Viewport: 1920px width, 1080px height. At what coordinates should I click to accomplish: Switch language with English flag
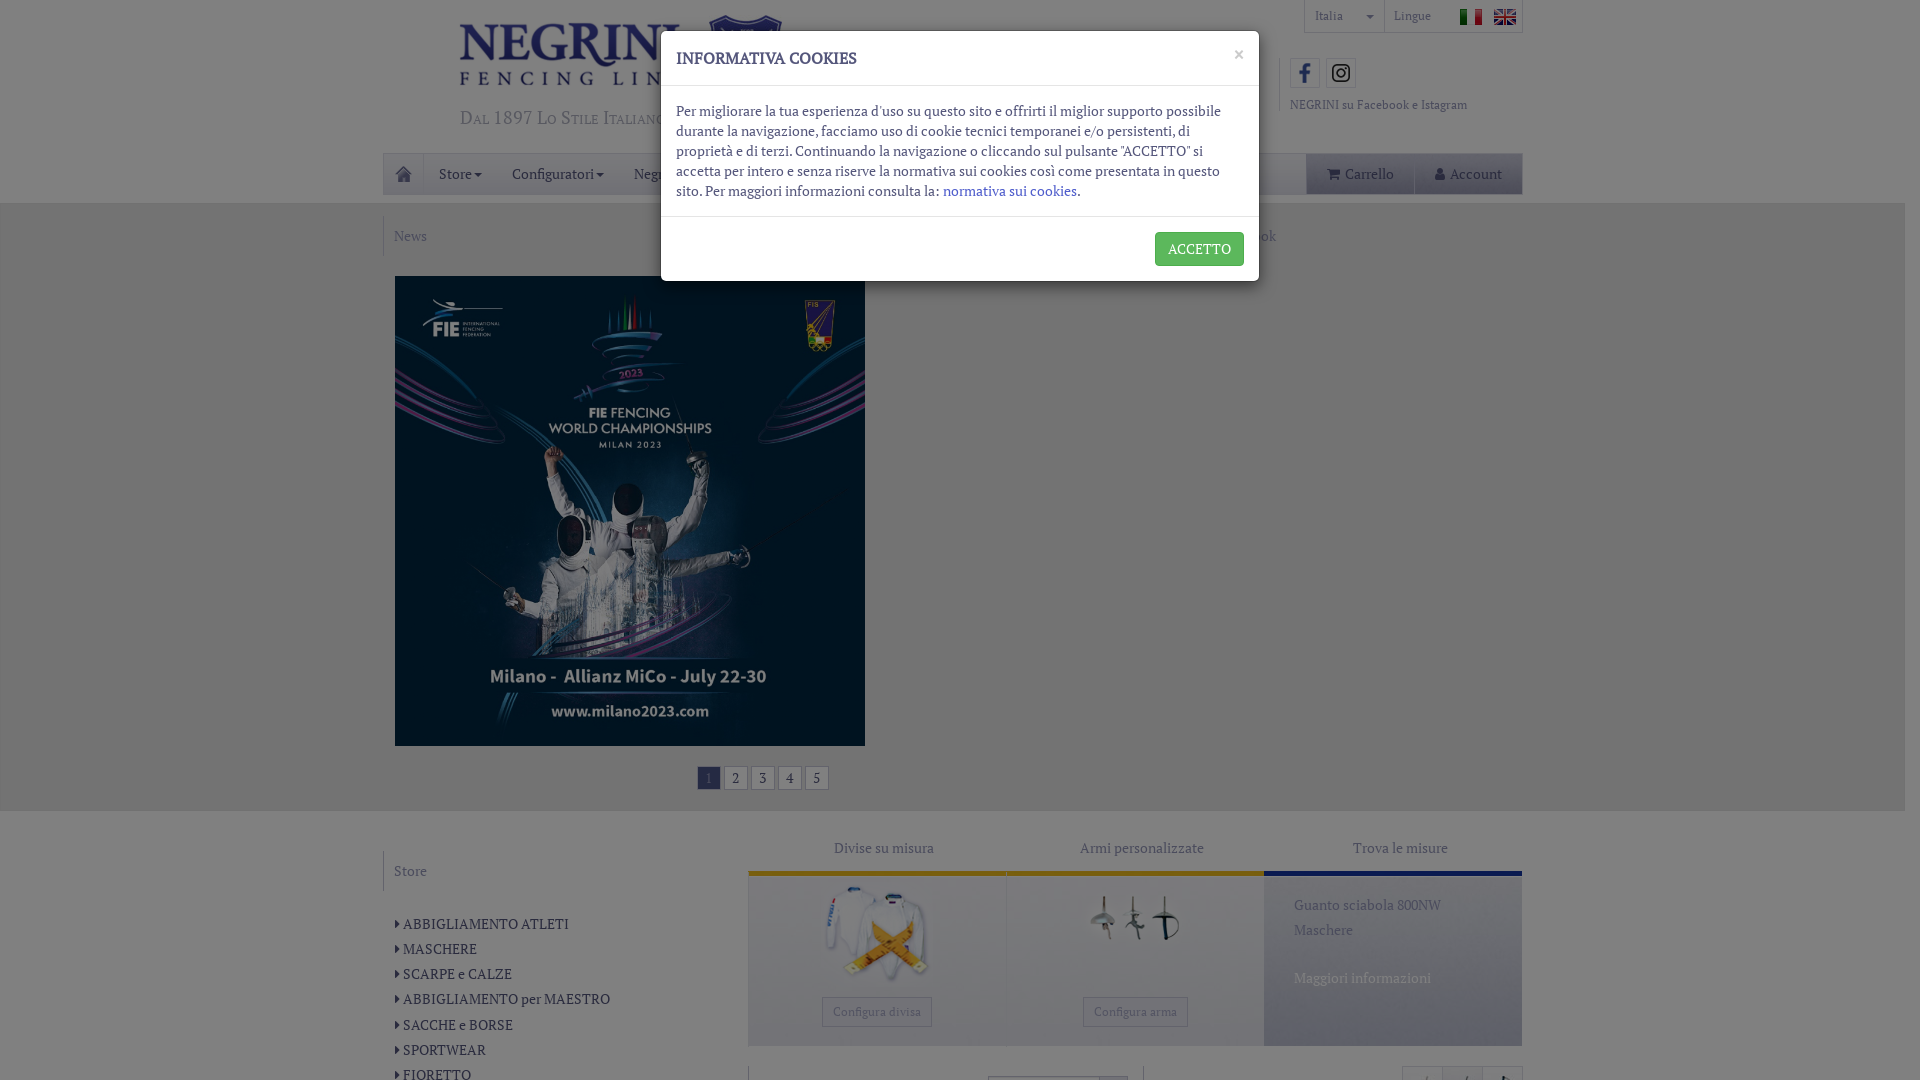1504,17
